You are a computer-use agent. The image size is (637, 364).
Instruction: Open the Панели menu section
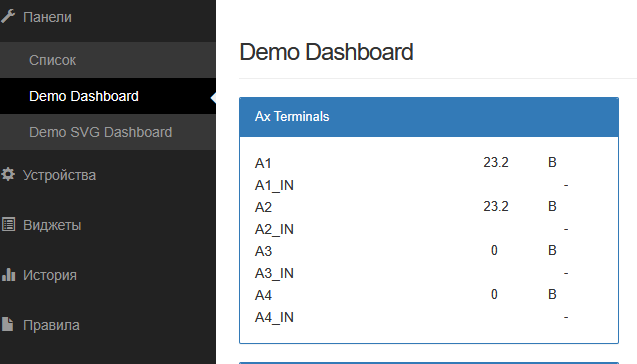coord(47,17)
